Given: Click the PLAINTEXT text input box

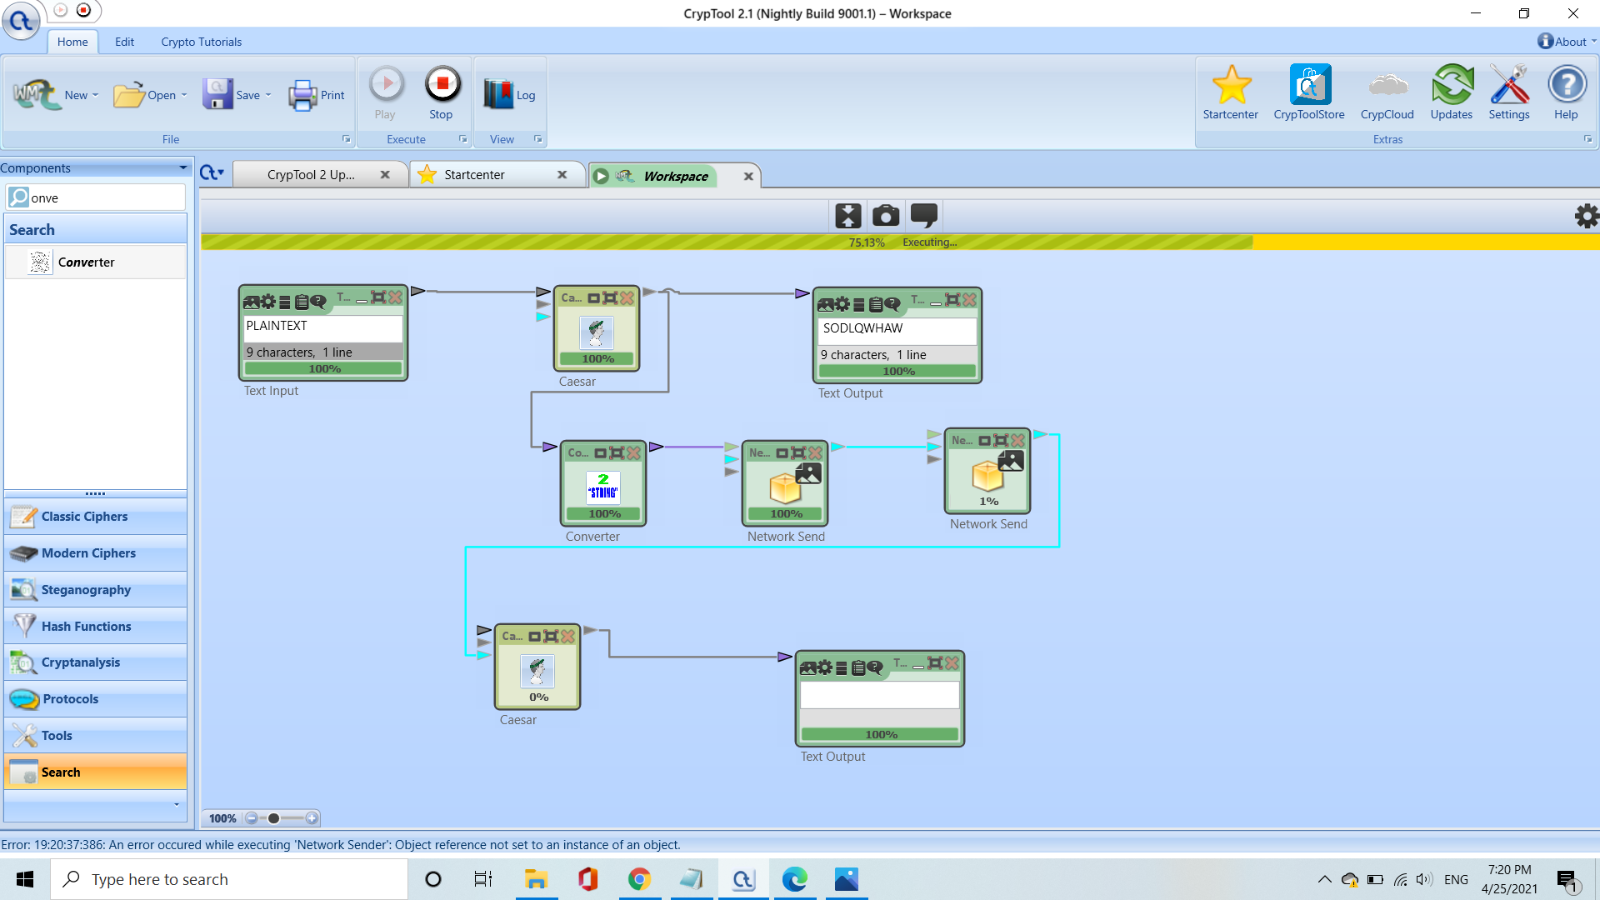Looking at the screenshot, I should click(323, 327).
